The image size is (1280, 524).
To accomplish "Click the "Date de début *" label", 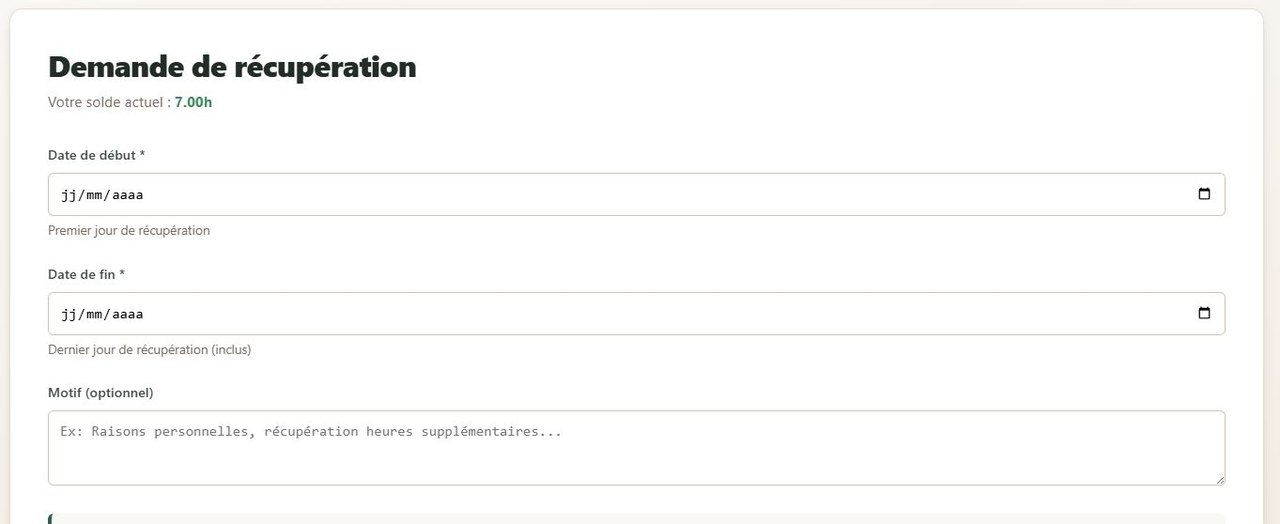I will (97, 155).
